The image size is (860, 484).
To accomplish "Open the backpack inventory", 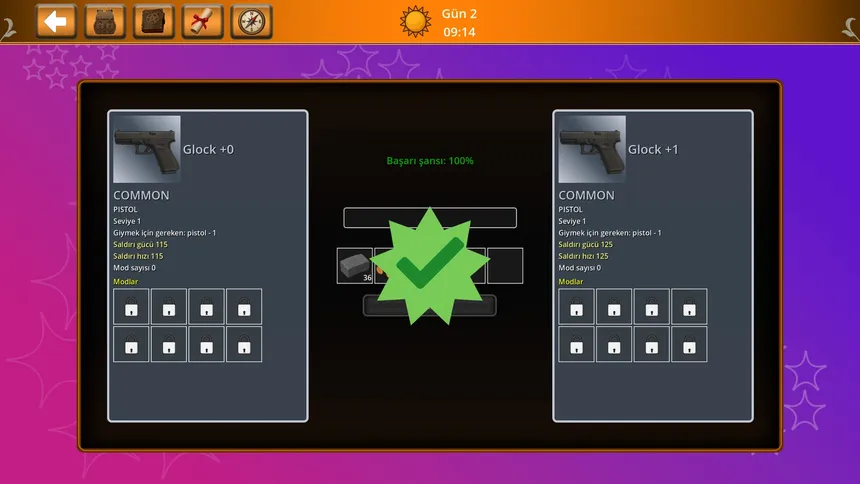I will pos(105,22).
